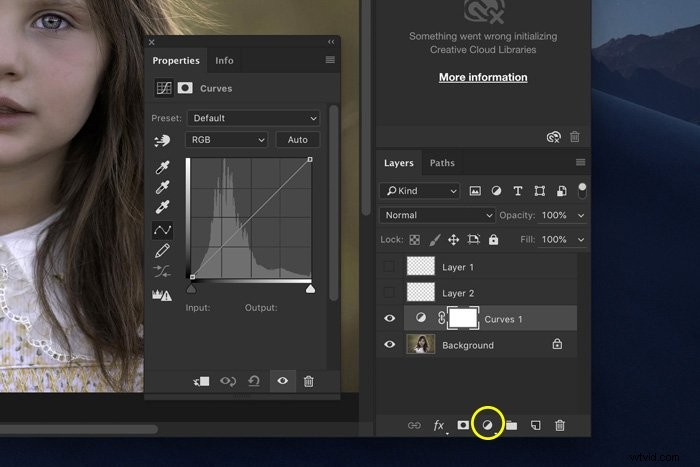Switch to the Info tab
Image resolution: width=700 pixels, height=467 pixels.
click(x=224, y=61)
